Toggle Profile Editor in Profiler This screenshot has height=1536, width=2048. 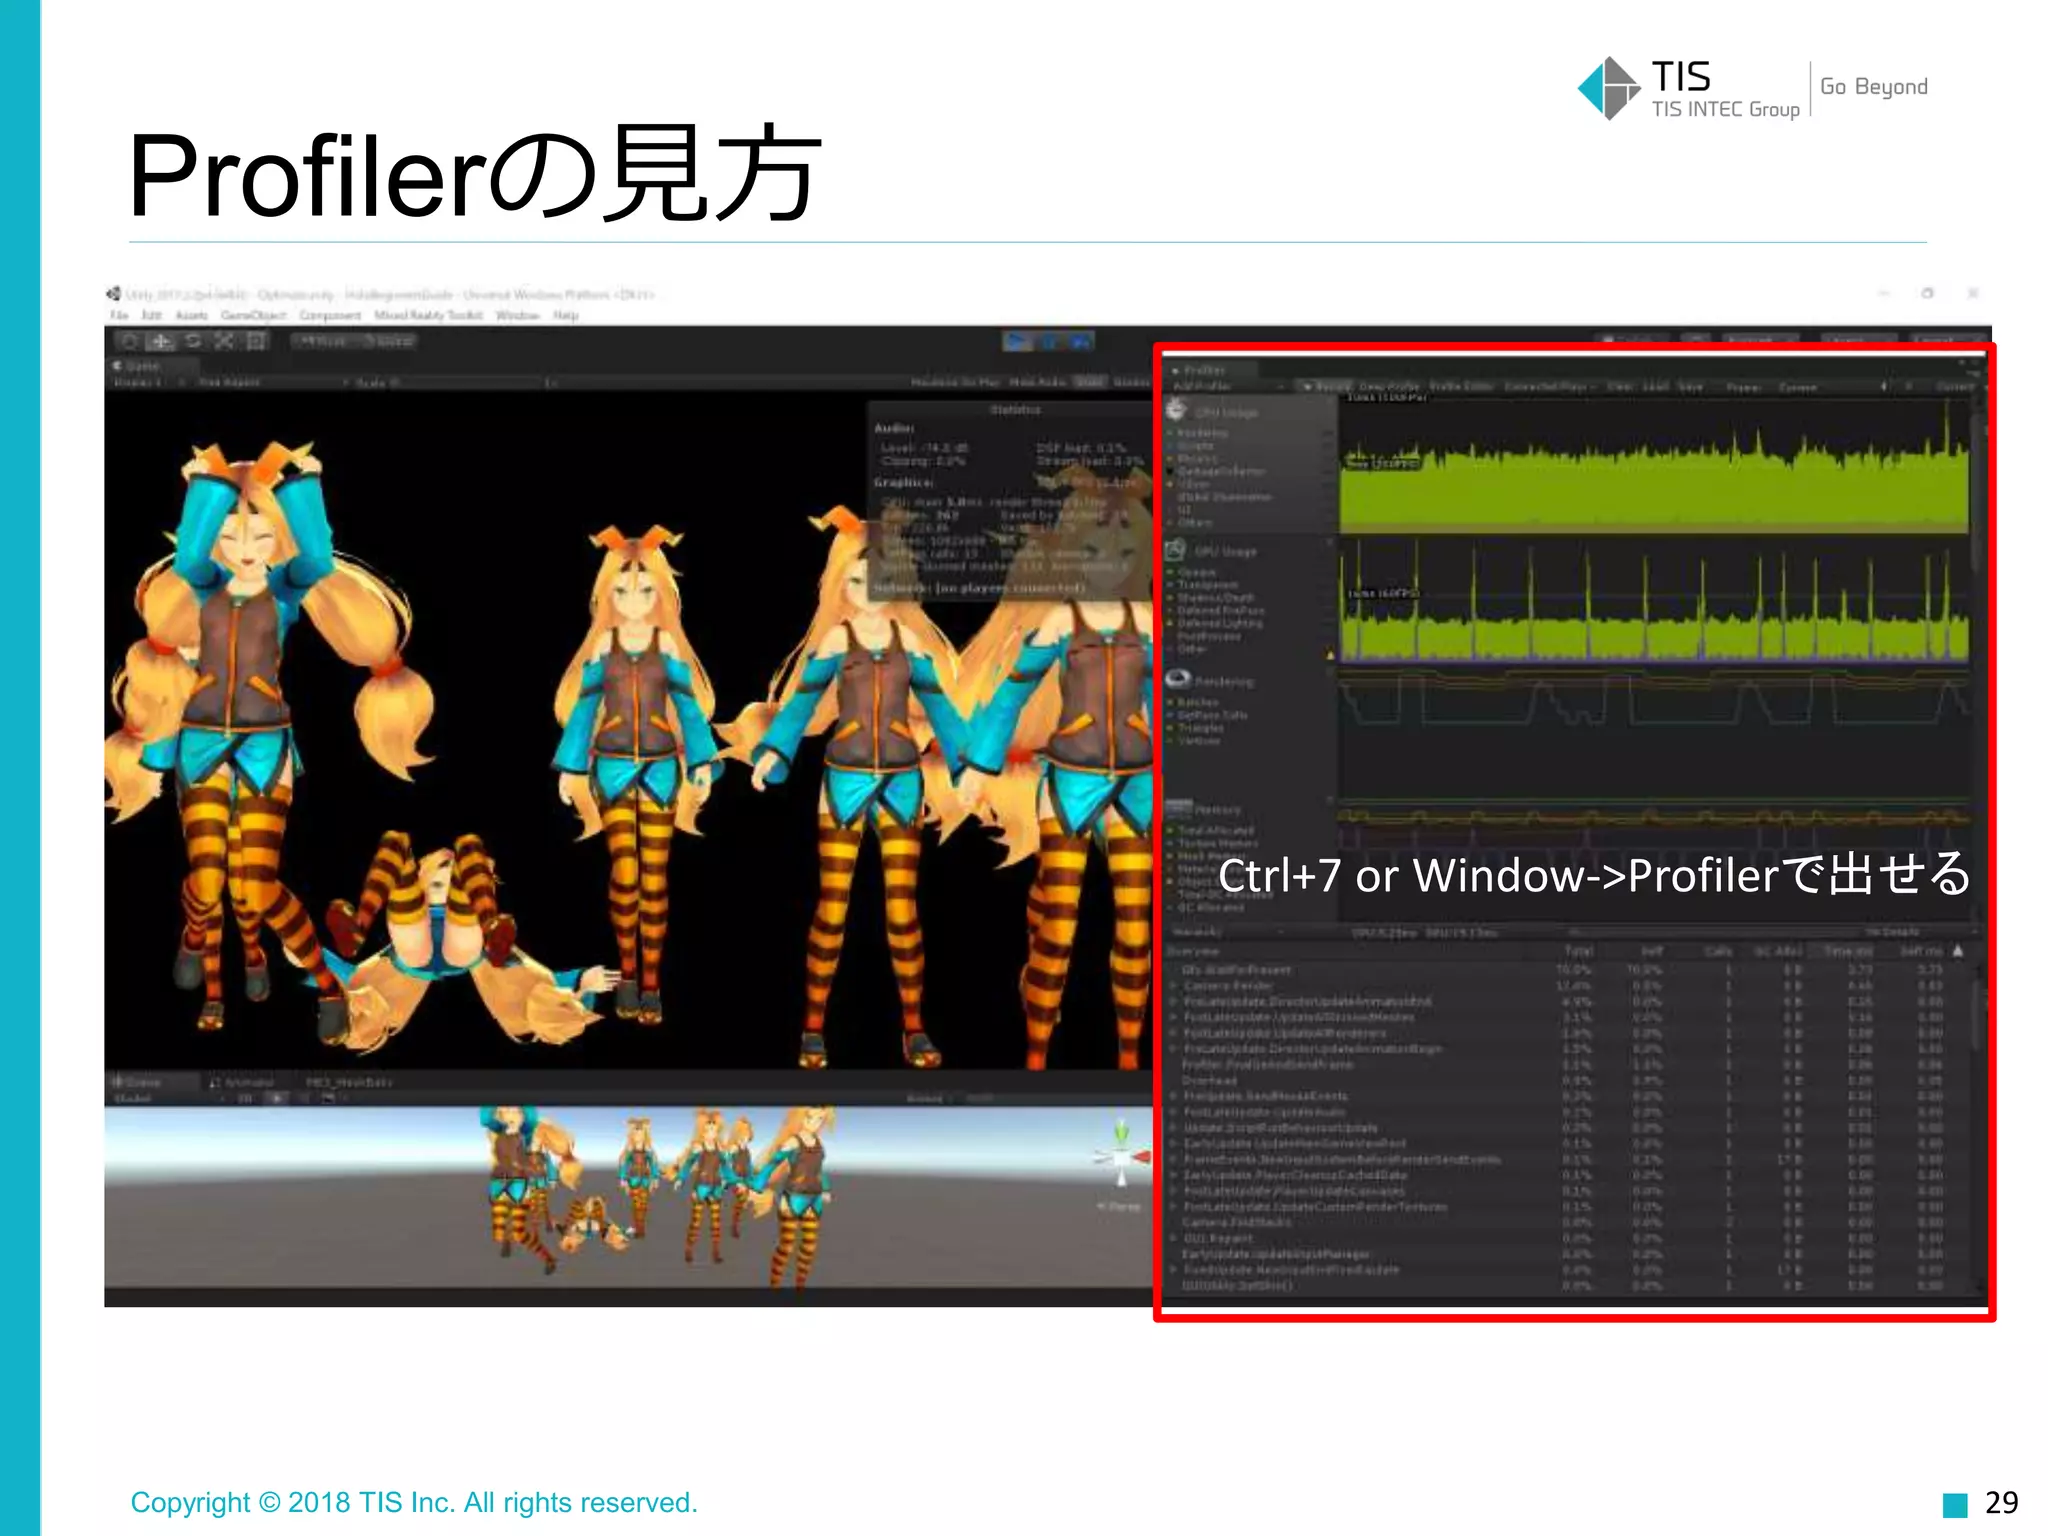click(x=1461, y=386)
